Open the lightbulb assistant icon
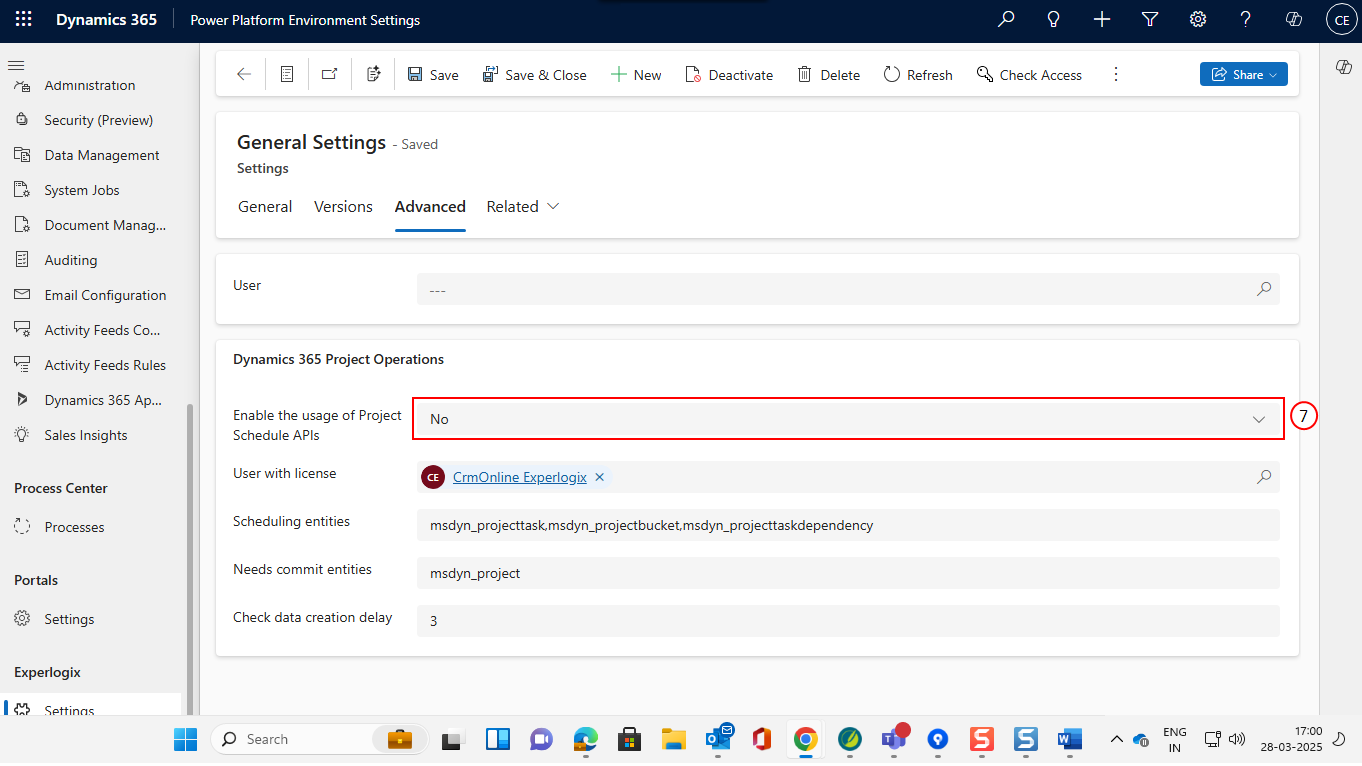This screenshot has height=766, width=1362. 1054,20
